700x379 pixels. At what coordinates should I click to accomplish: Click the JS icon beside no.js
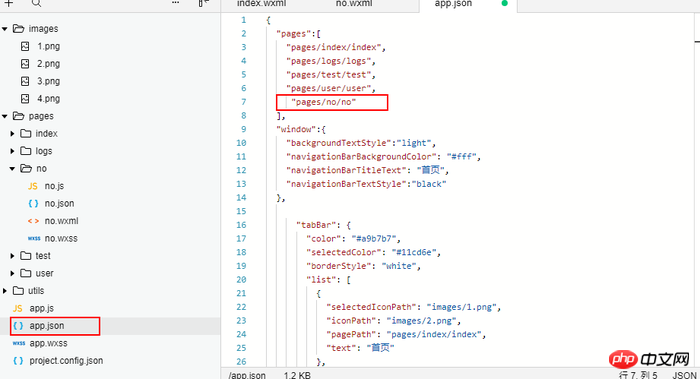(33, 186)
